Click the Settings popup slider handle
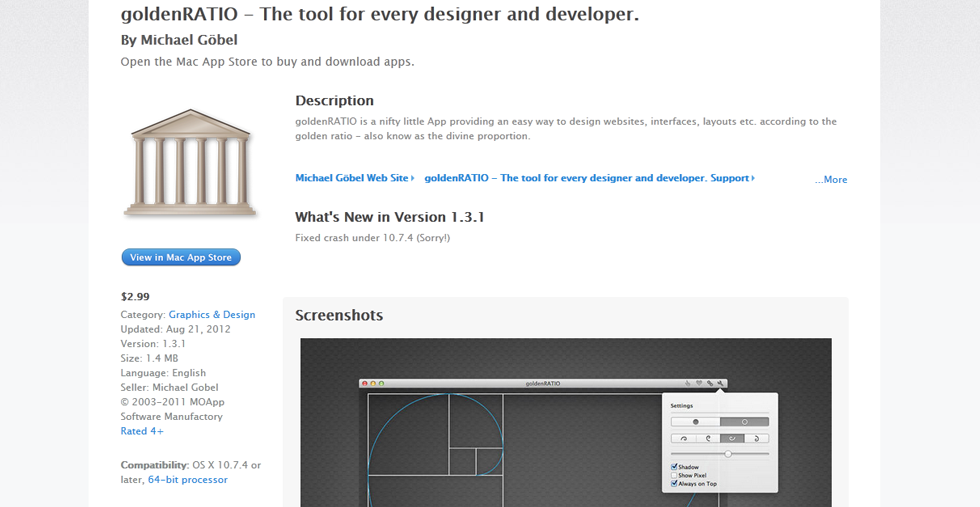The image size is (980, 507). click(x=728, y=454)
